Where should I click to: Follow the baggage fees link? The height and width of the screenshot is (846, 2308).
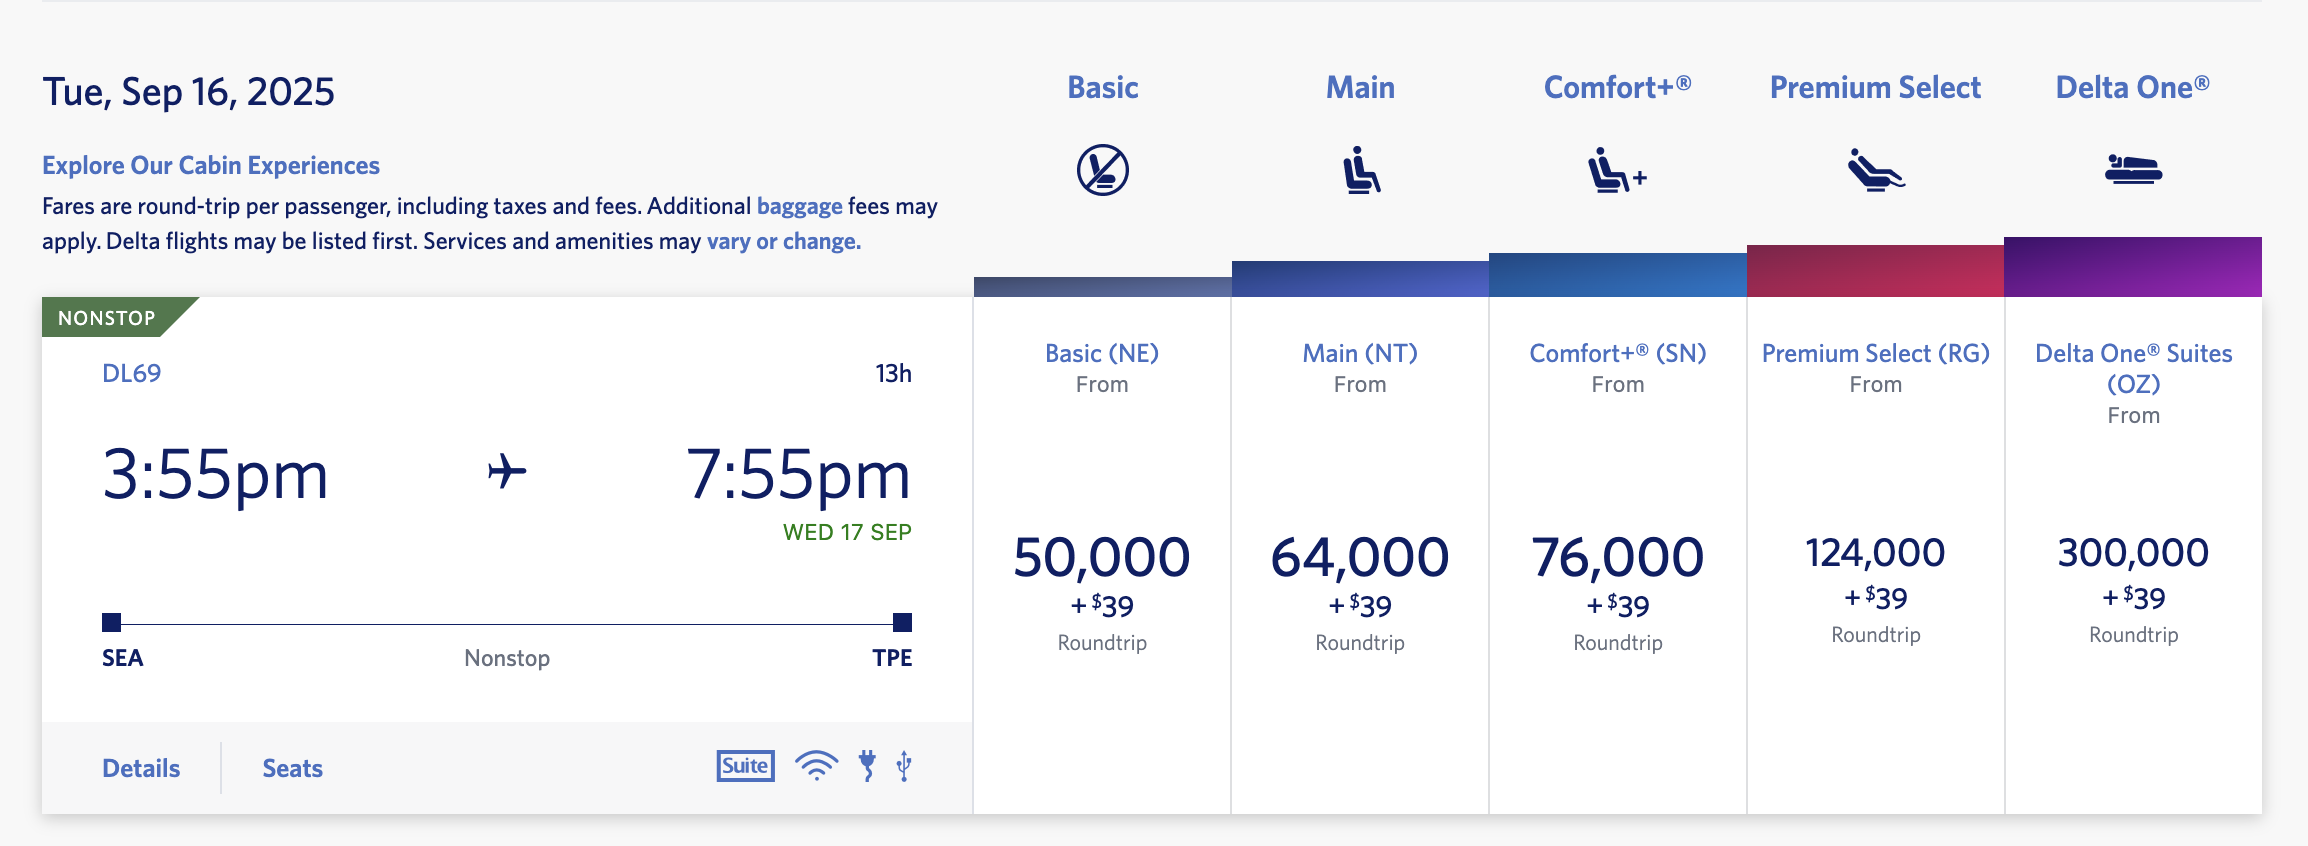point(800,206)
